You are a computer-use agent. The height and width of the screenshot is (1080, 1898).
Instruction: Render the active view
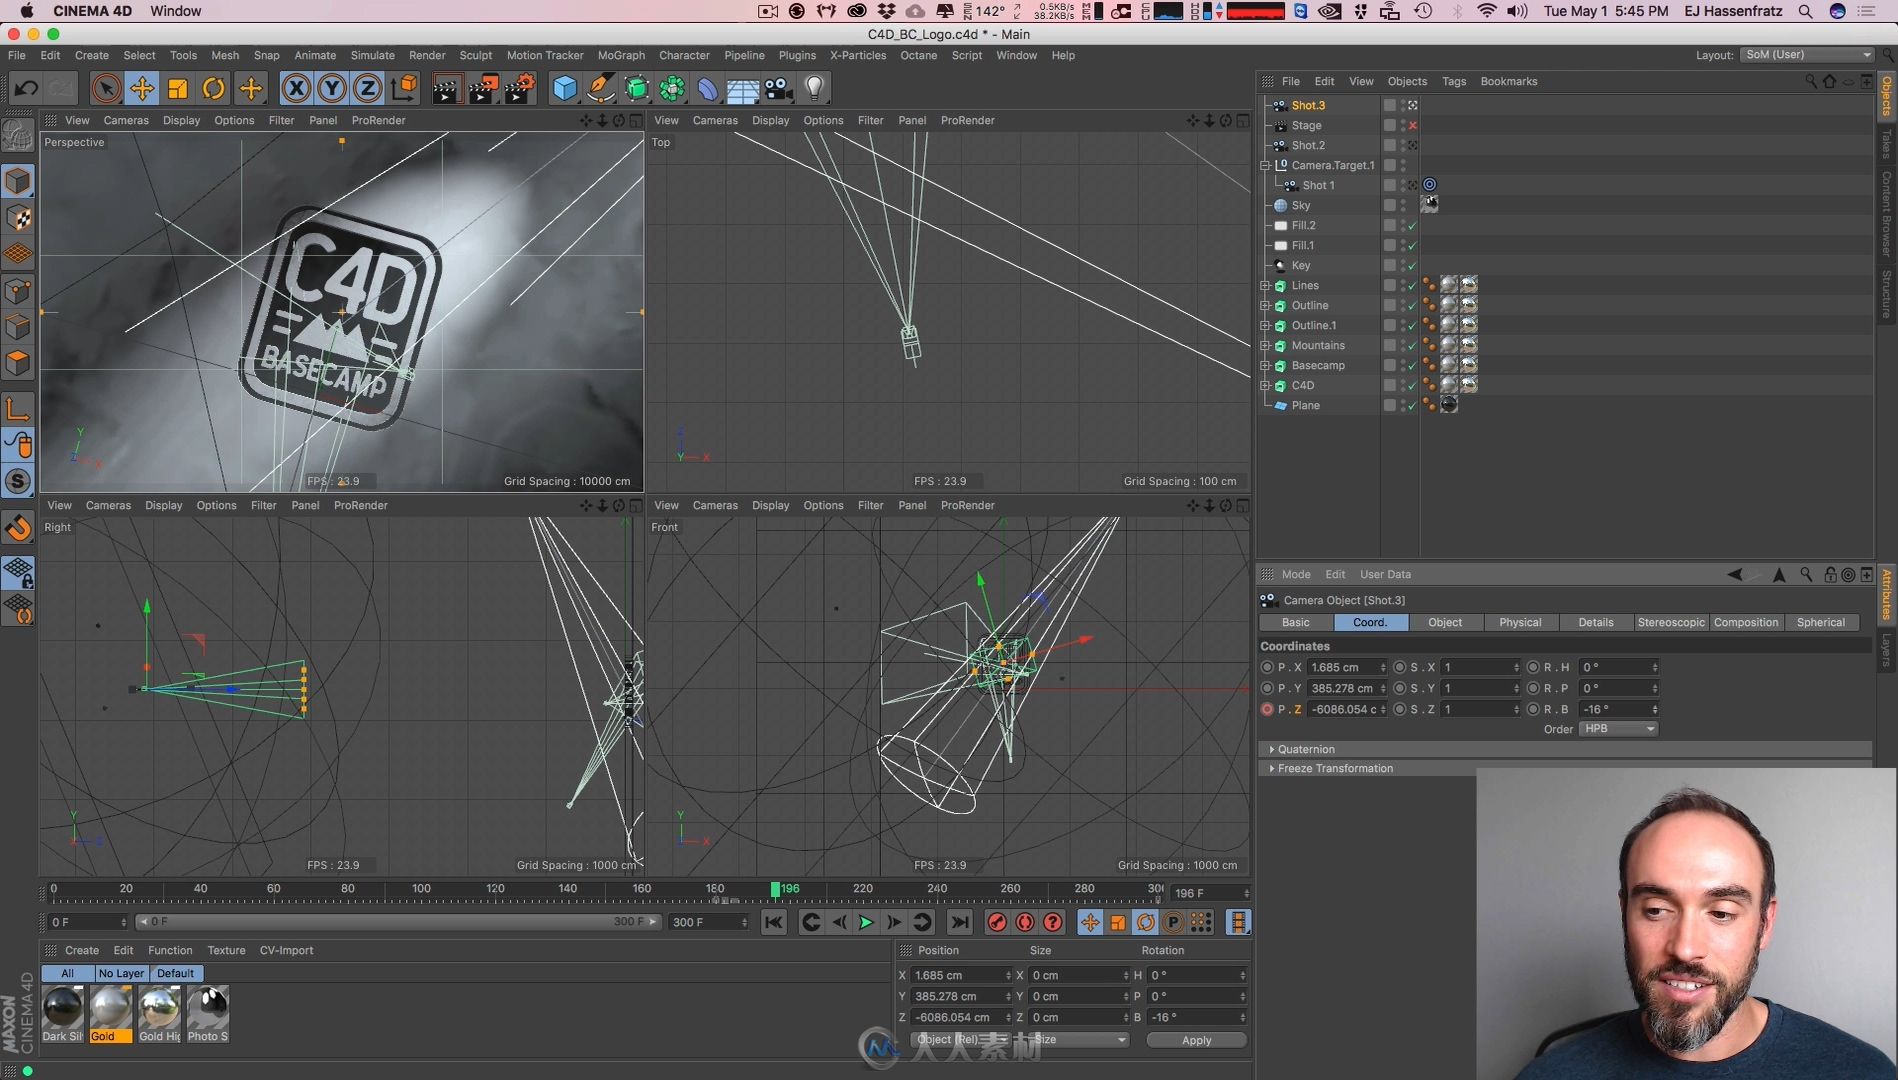(446, 88)
